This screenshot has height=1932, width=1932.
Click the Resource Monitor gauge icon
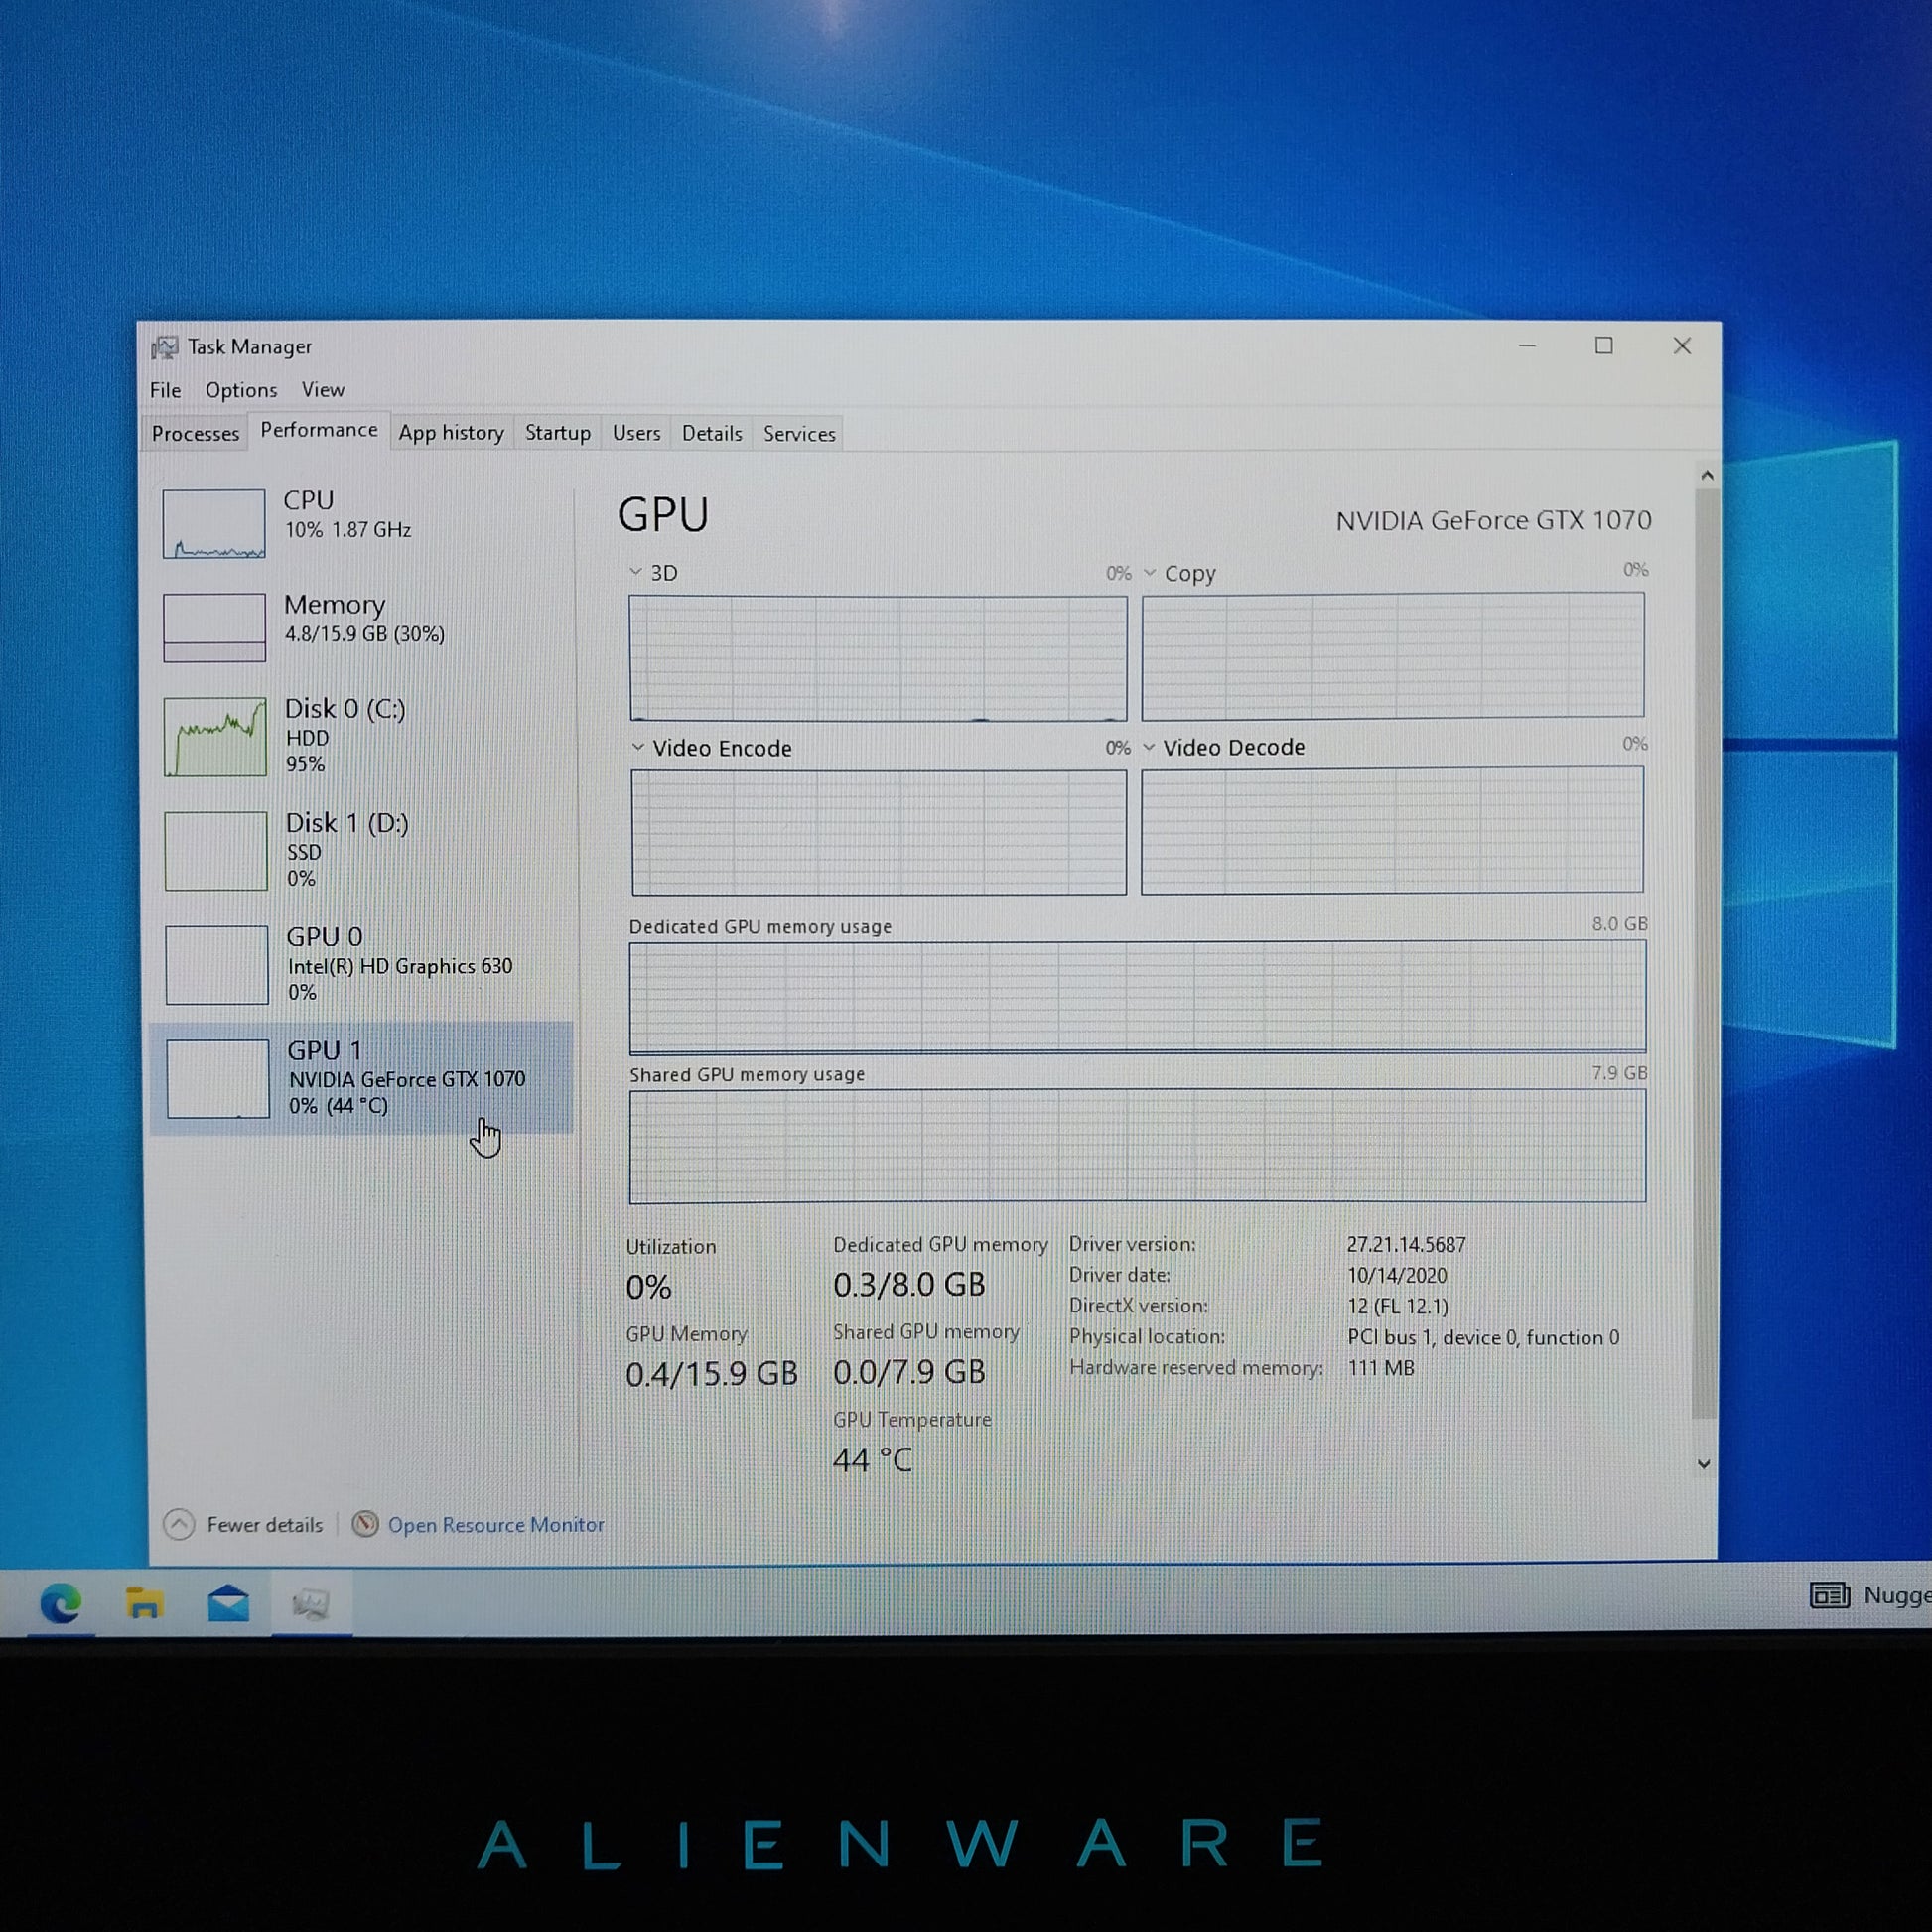click(x=365, y=1524)
